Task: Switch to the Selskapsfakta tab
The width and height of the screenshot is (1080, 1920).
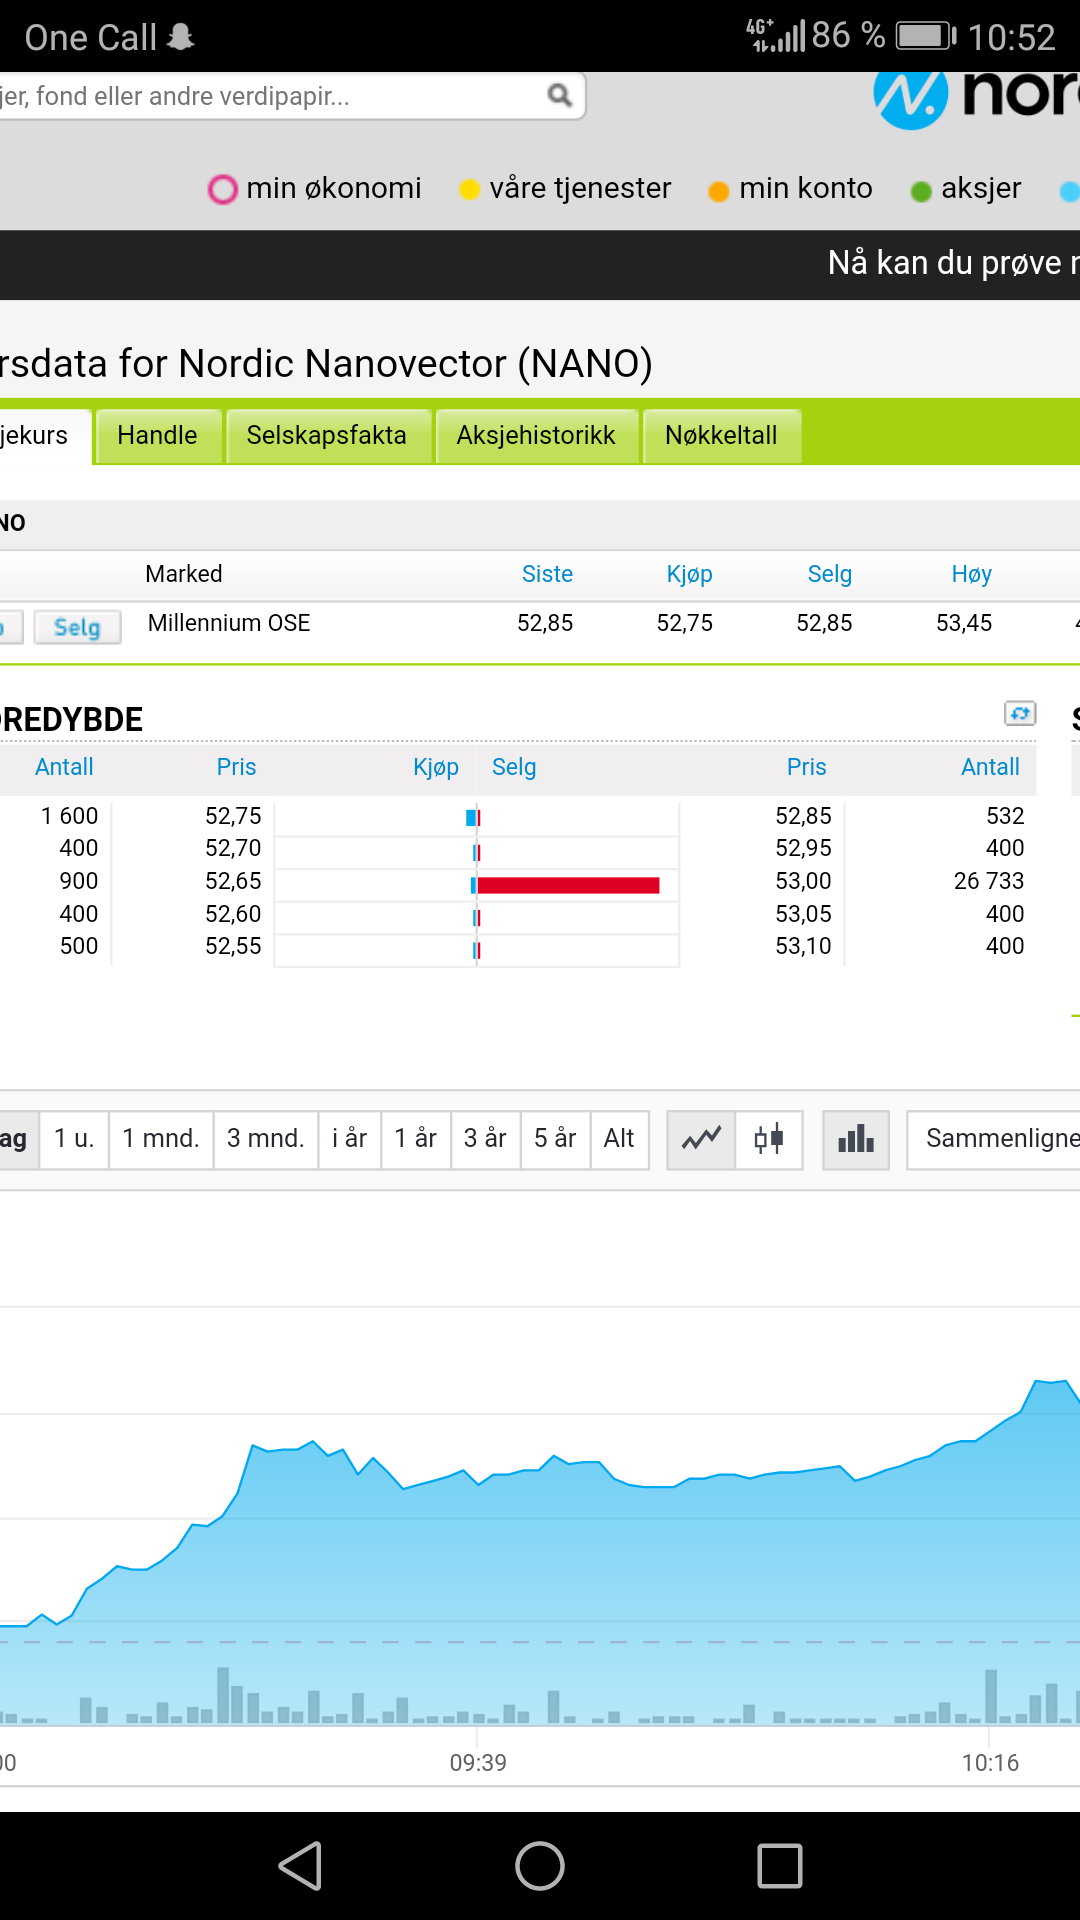Action: click(x=328, y=435)
